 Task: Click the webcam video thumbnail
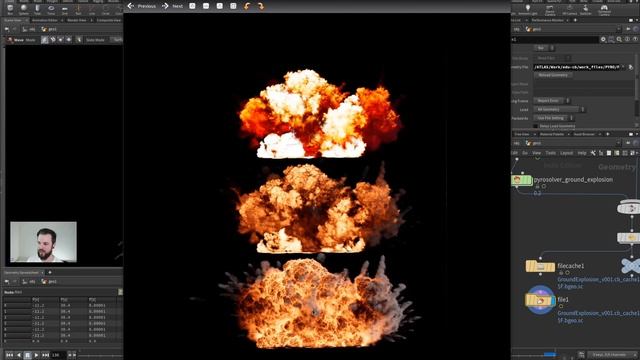coord(43,242)
